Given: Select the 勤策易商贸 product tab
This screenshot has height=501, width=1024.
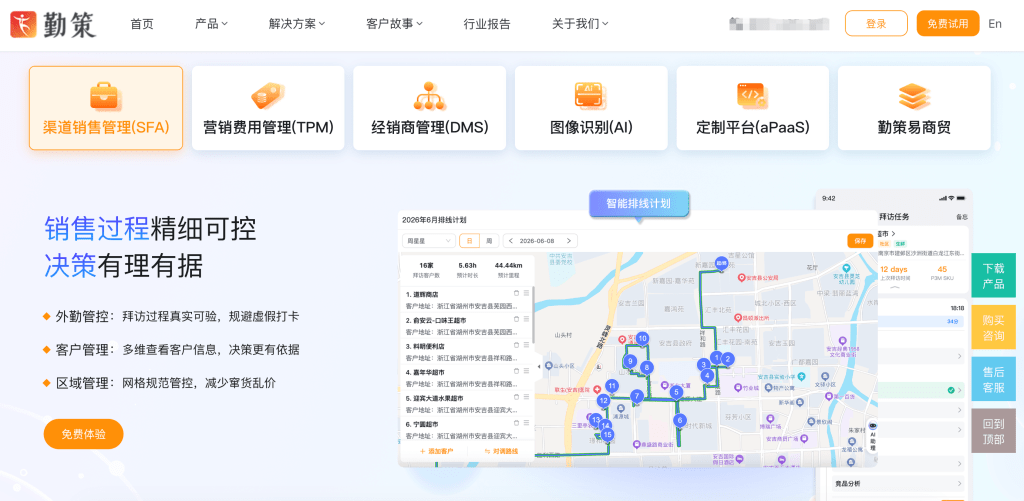Looking at the screenshot, I should [914, 108].
